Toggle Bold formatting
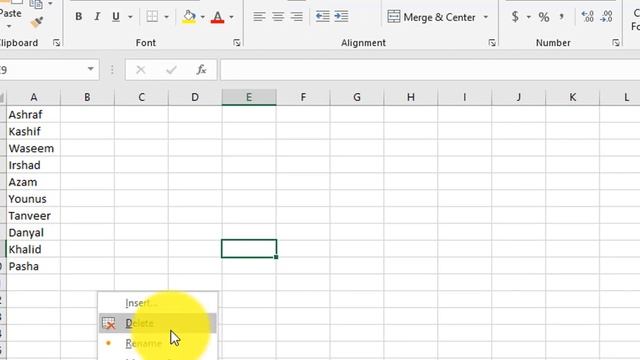This screenshot has width=640, height=360. click(79, 17)
